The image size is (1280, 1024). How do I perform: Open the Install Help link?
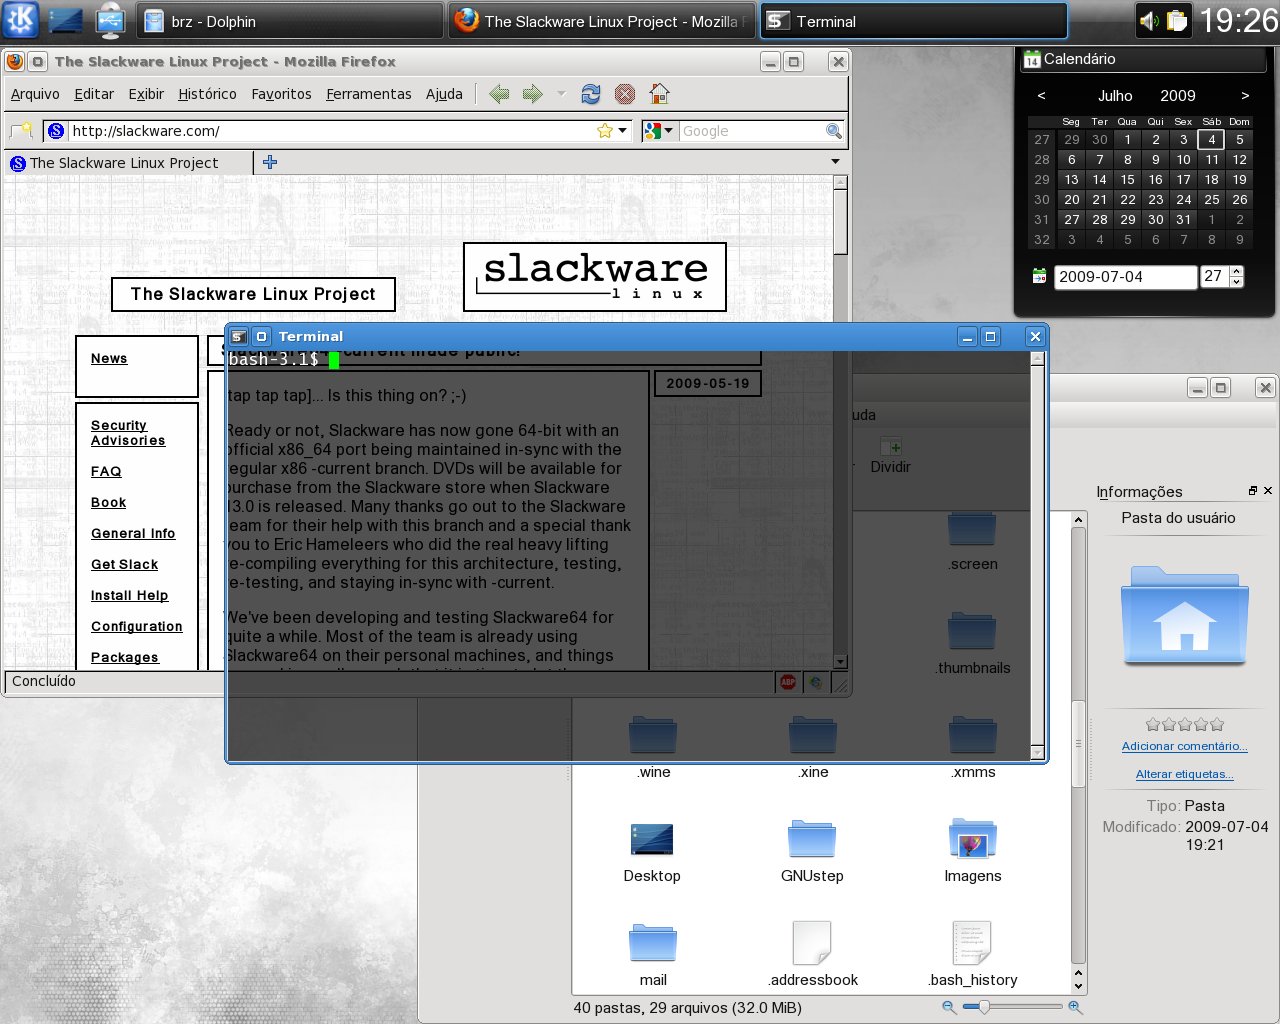[x=129, y=595]
